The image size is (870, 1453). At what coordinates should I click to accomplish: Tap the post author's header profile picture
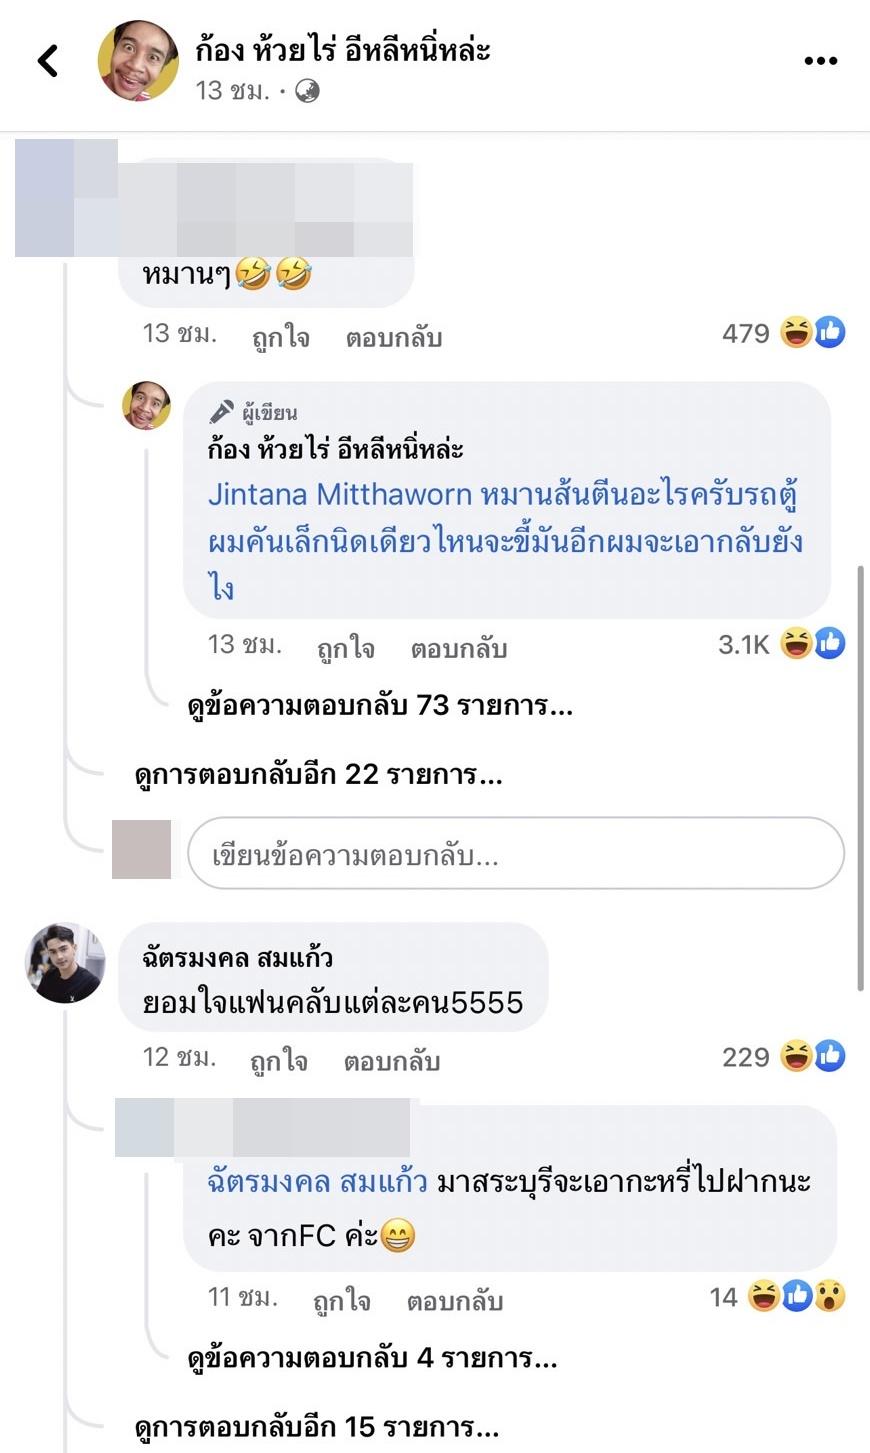pyautogui.click(x=138, y=61)
